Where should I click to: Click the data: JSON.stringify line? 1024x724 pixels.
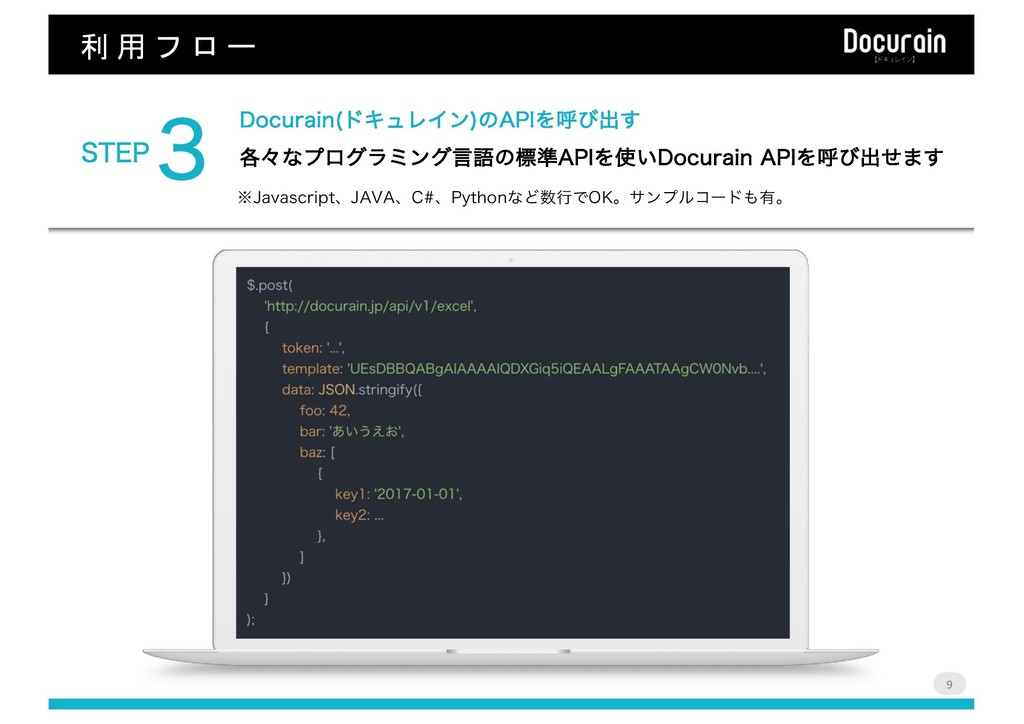[352, 390]
